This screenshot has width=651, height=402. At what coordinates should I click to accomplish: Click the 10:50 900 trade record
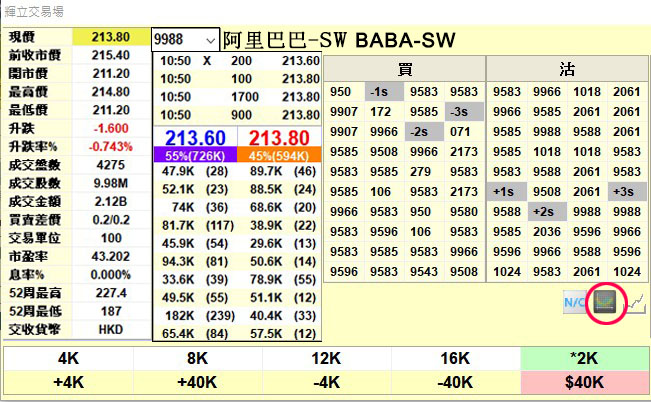[x=237, y=115]
